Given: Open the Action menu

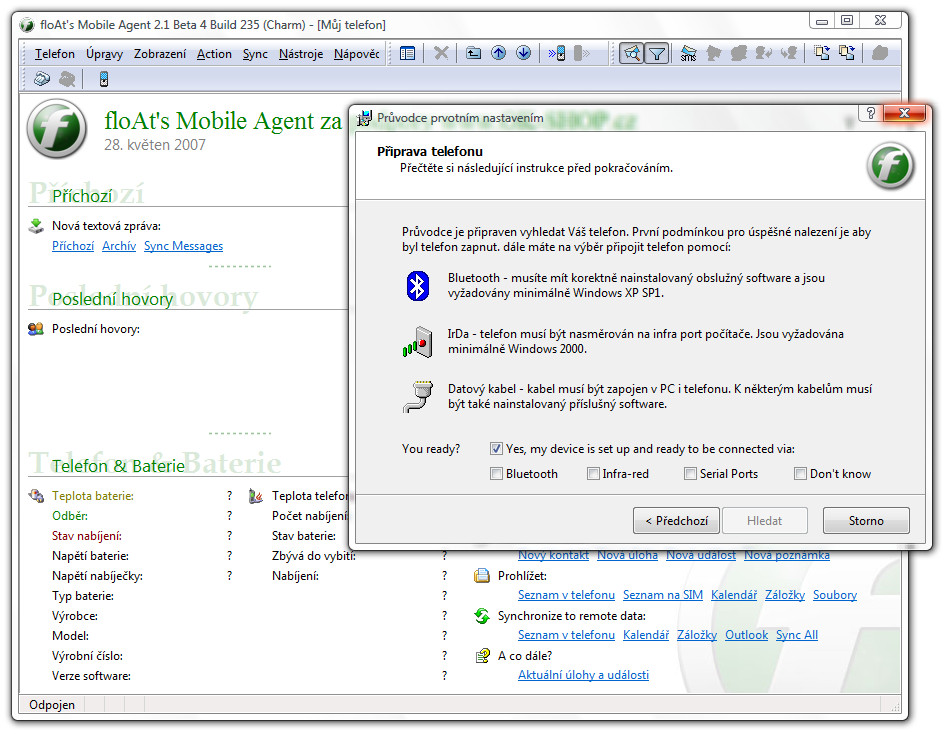Looking at the screenshot, I should click(x=214, y=54).
